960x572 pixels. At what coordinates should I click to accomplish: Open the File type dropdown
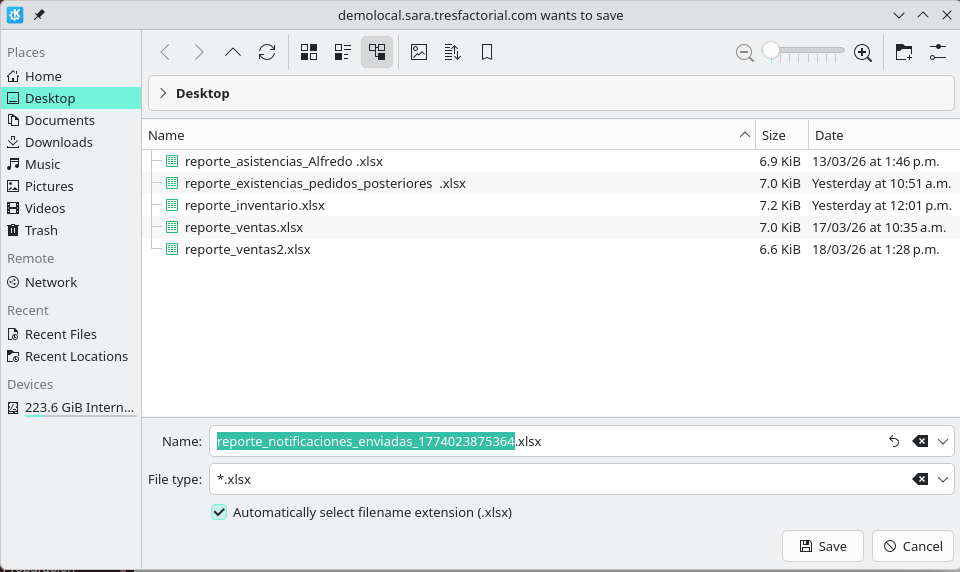pos(943,479)
